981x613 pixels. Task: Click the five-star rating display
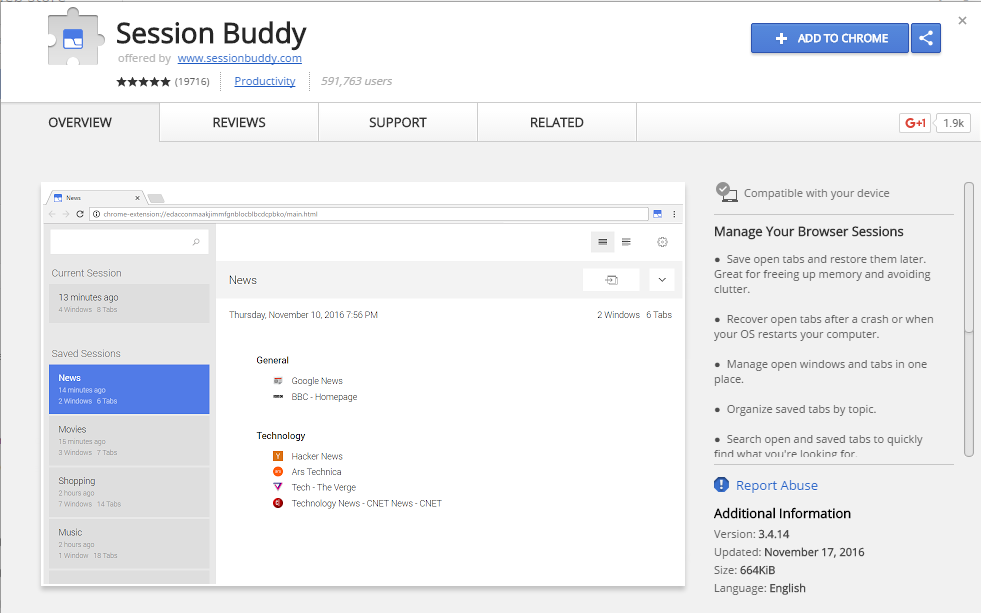pyautogui.click(x=143, y=81)
